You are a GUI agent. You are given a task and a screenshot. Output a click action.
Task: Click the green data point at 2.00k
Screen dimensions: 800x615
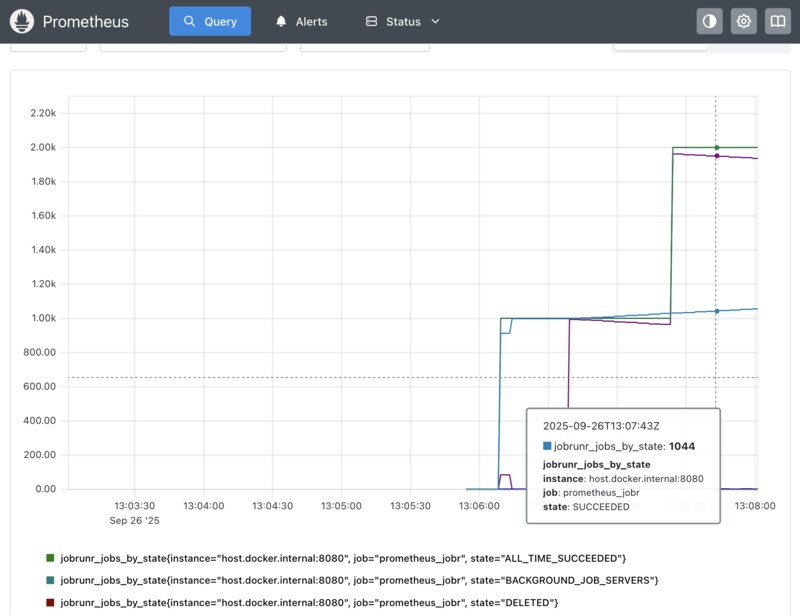click(716, 147)
